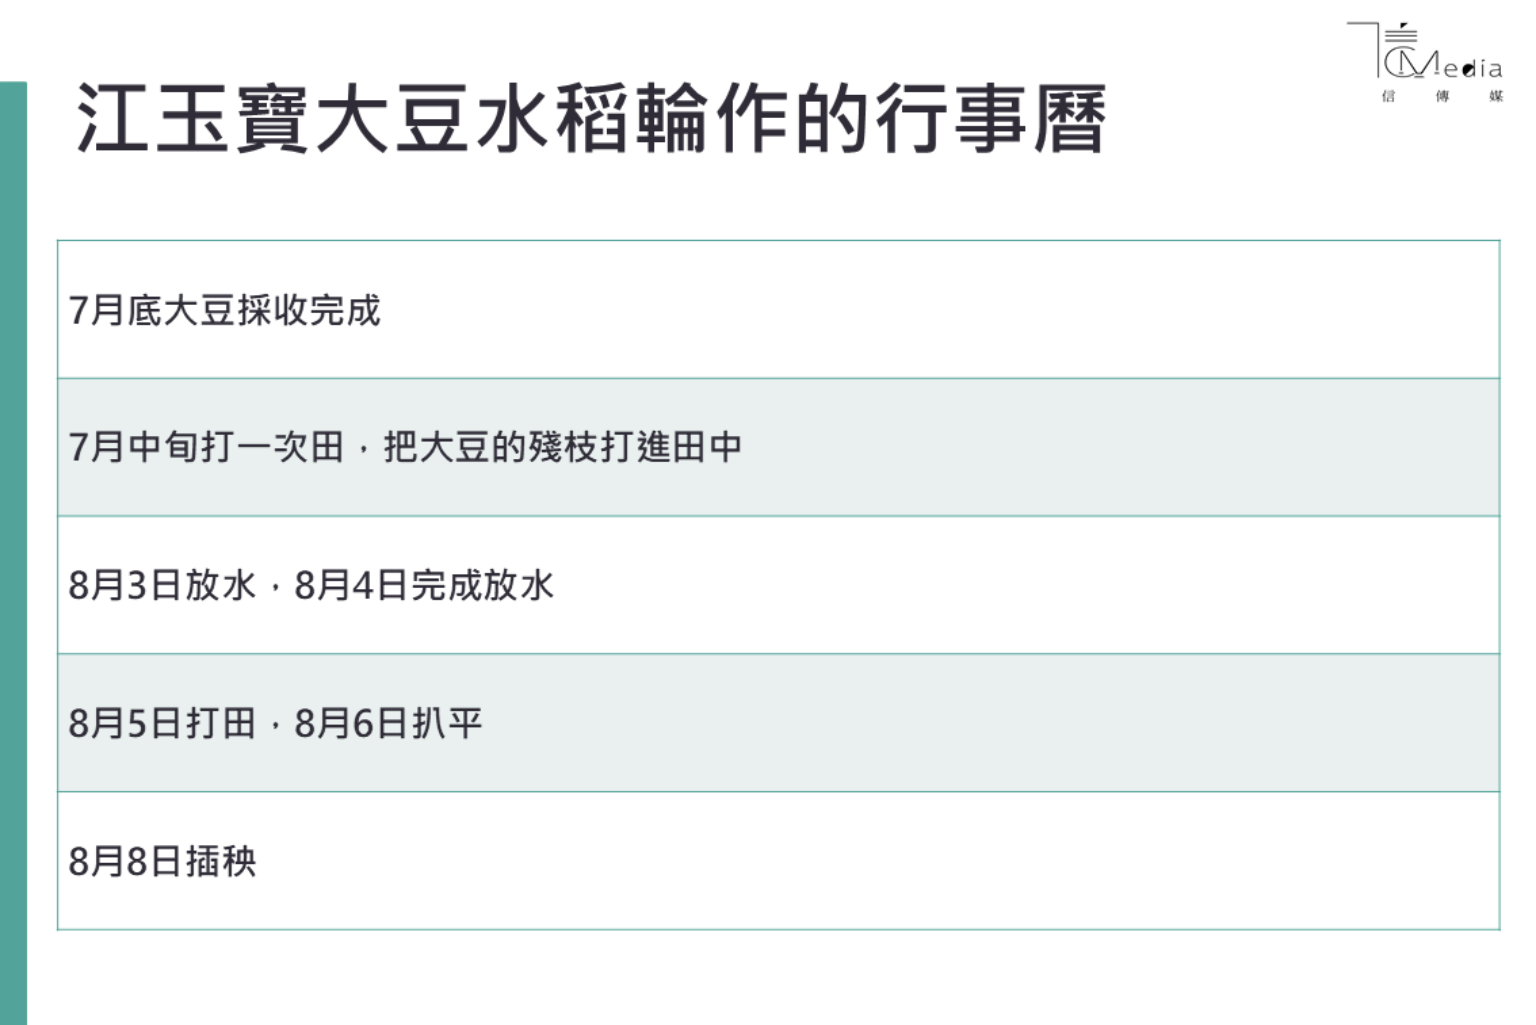Click the phrase '把大豆的殘枝打進田中'
Screen dimensions: 1536x1025
563,447
